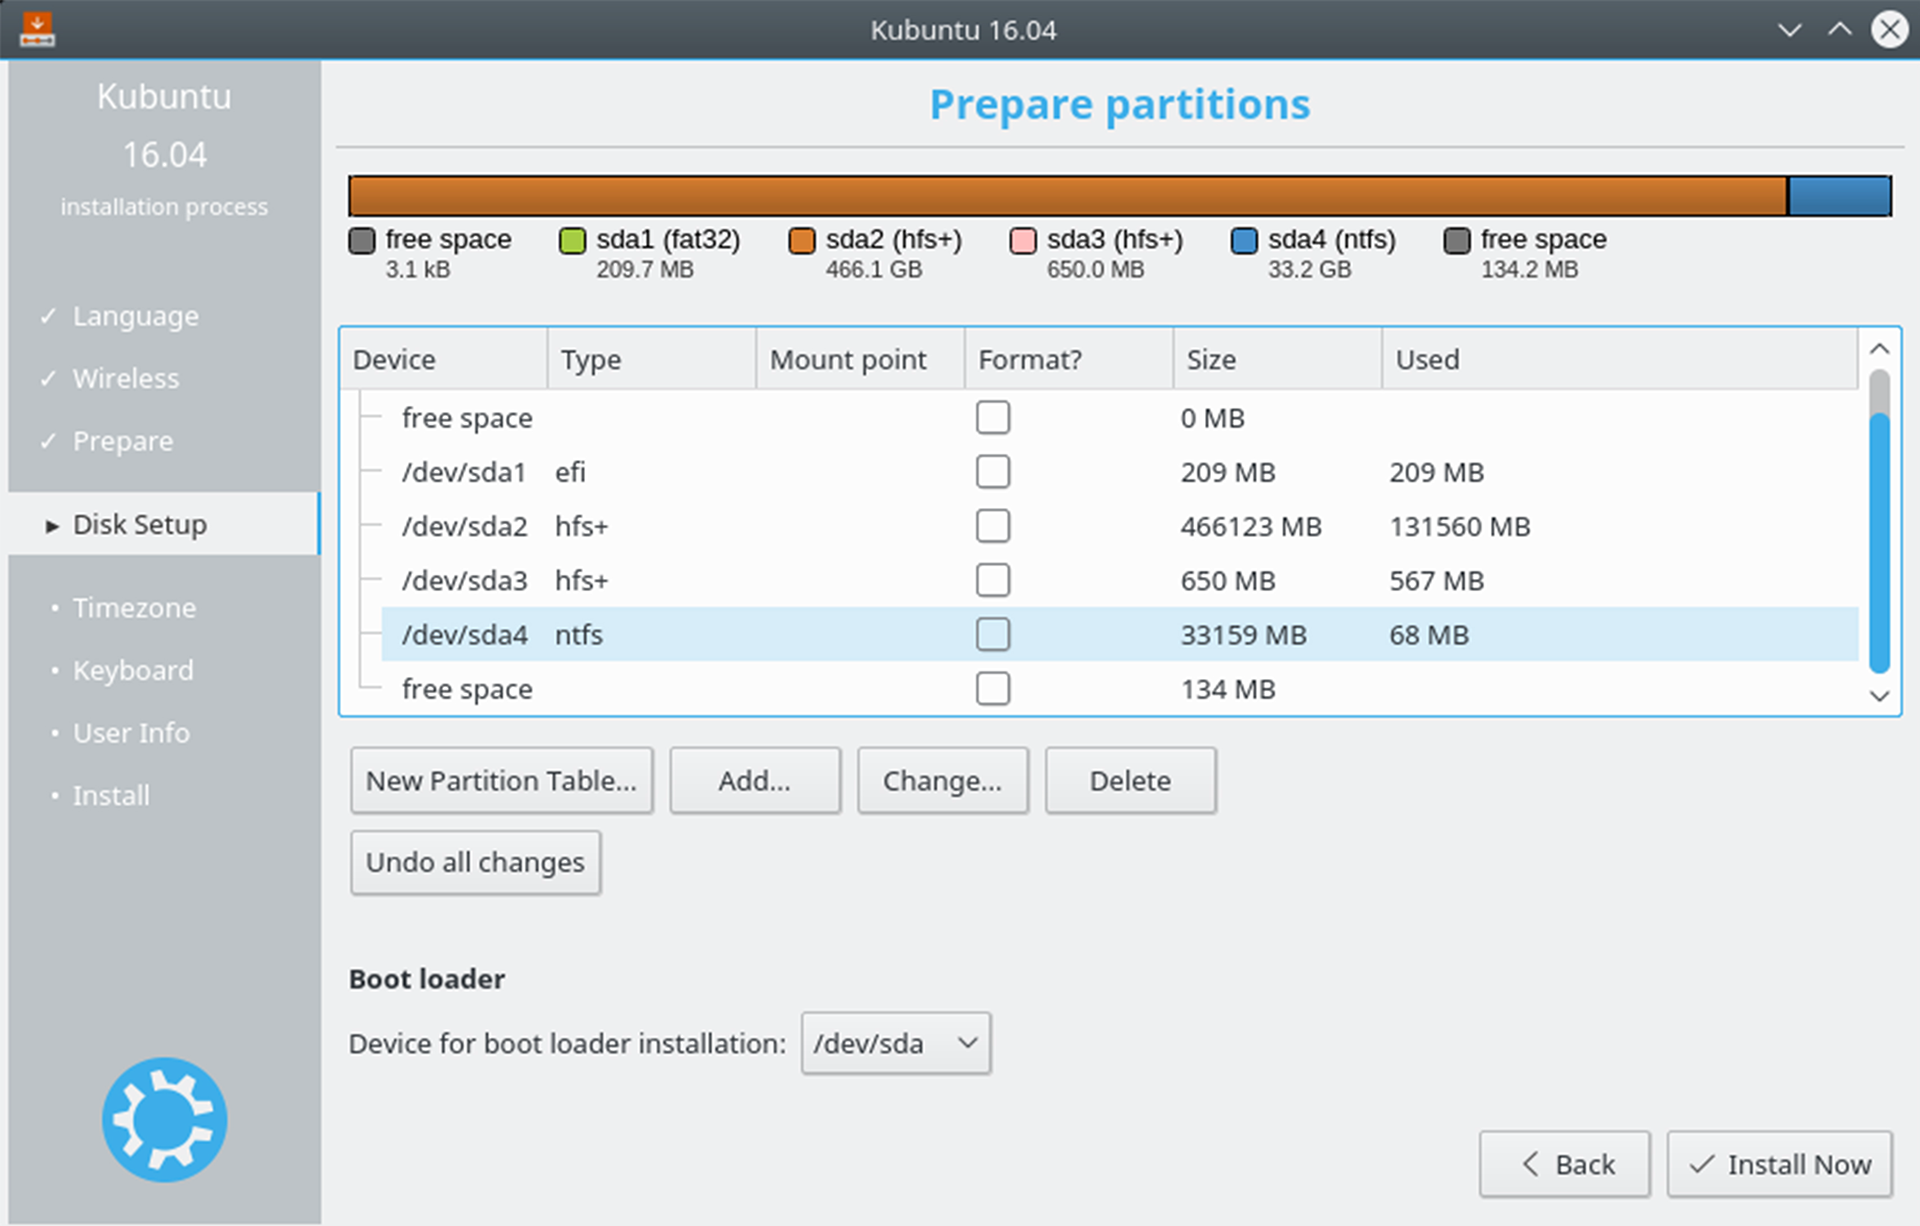The width and height of the screenshot is (1920, 1226).
Task: Toggle format checkbox for /dev/sda2
Action: click(993, 525)
